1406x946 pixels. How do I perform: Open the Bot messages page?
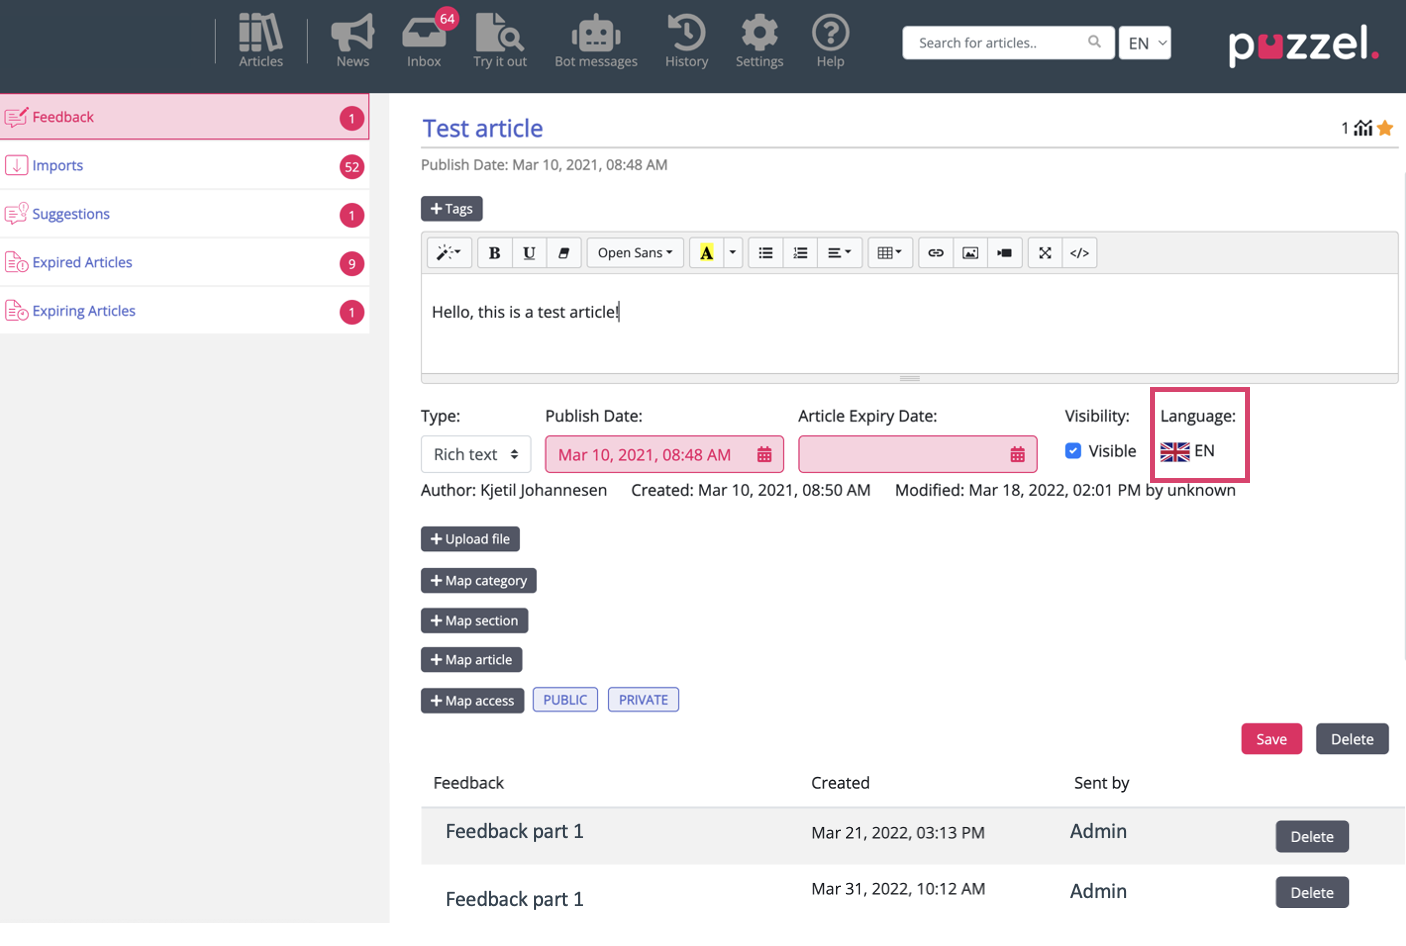click(595, 41)
